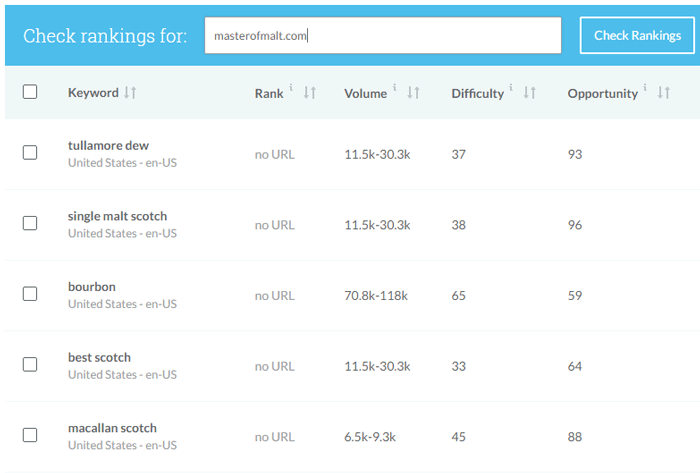The width and height of the screenshot is (700, 473).
Task: Sort table by Opportunity column arrows
Action: [x=663, y=93]
